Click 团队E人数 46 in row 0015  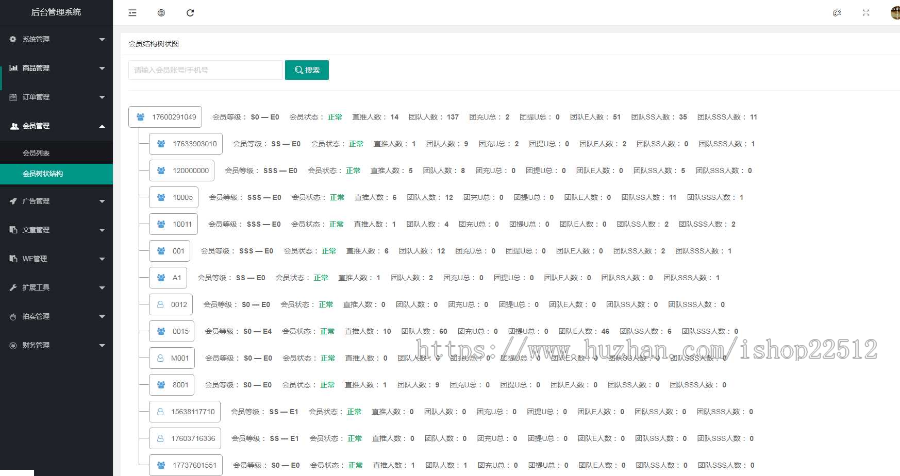tap(584, 331)
